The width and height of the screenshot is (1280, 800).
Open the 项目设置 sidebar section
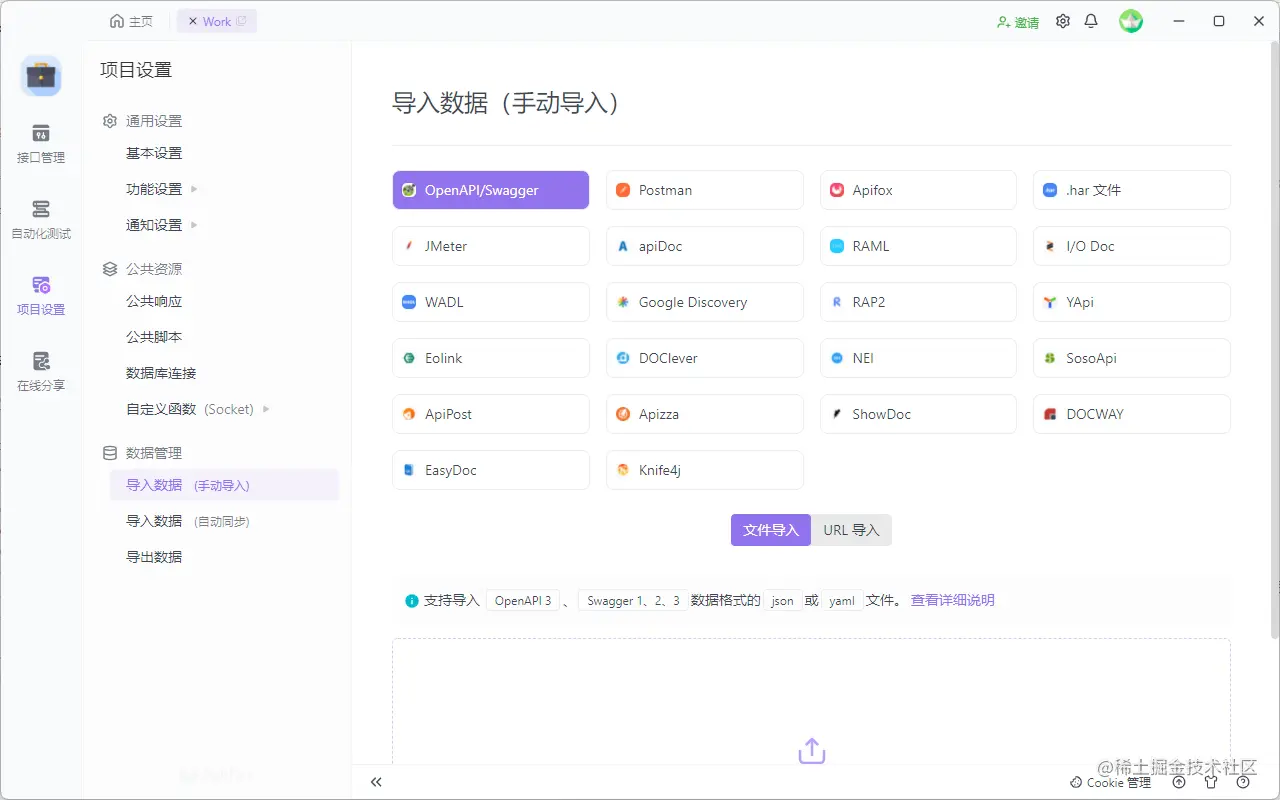[41, 296]
